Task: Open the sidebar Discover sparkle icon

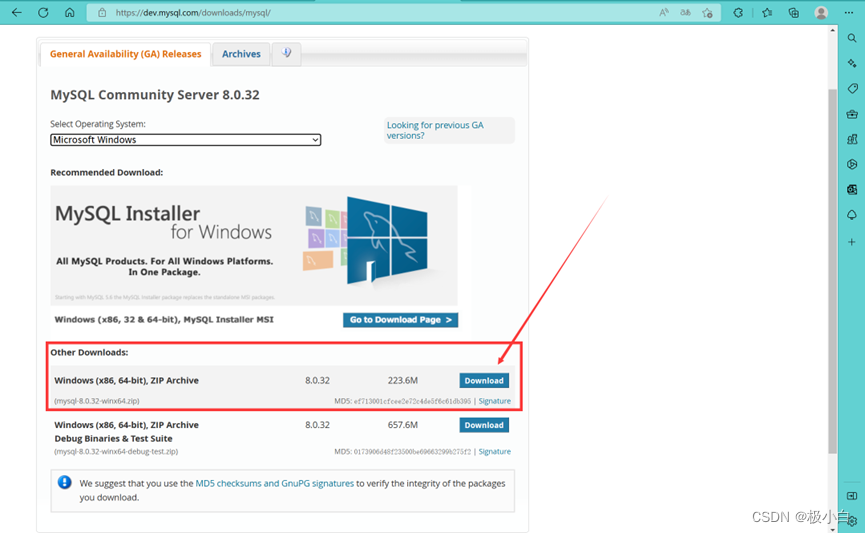Action: [x=852, y=63]
